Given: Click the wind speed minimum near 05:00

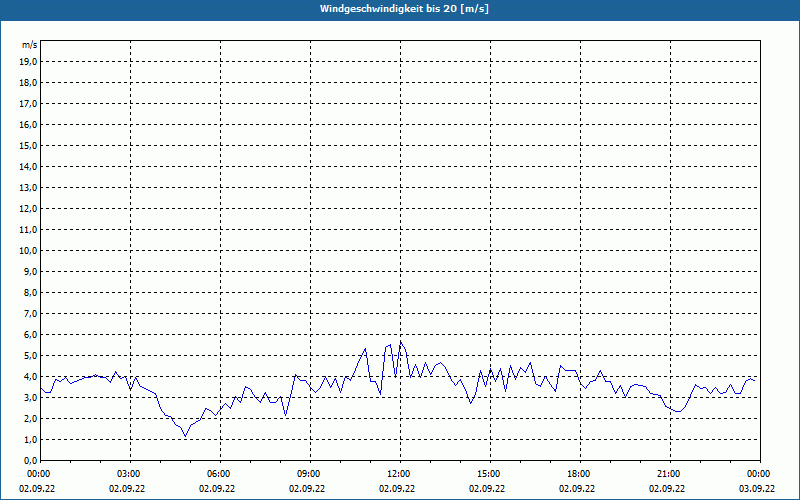Looking at the screenshot, I should (185, 436).
